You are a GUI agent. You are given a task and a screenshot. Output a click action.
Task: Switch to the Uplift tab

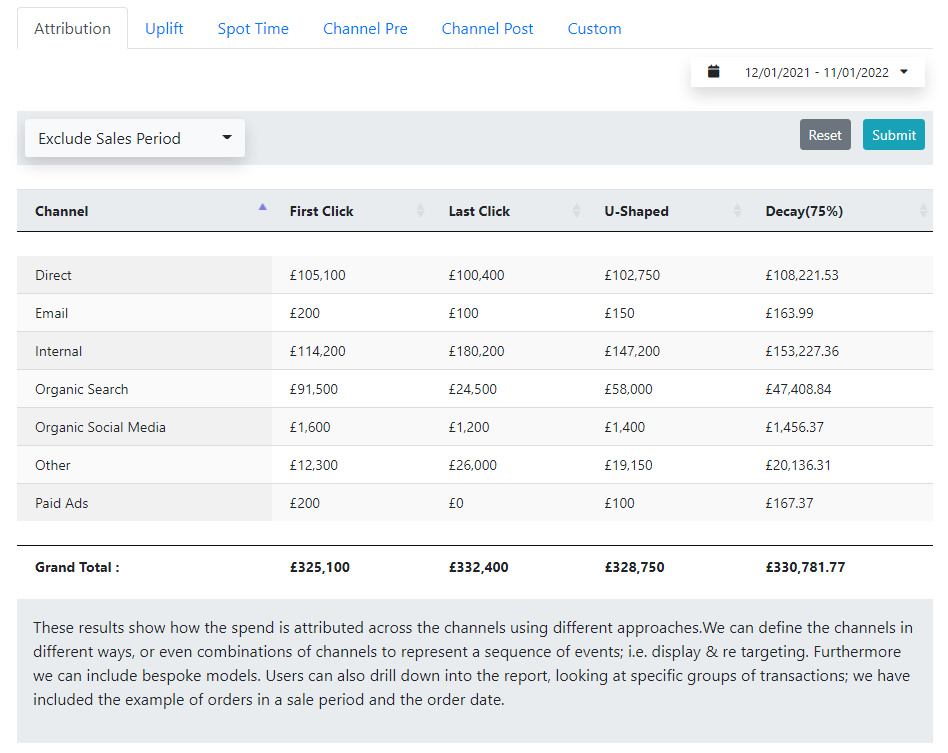click(164, 28)
